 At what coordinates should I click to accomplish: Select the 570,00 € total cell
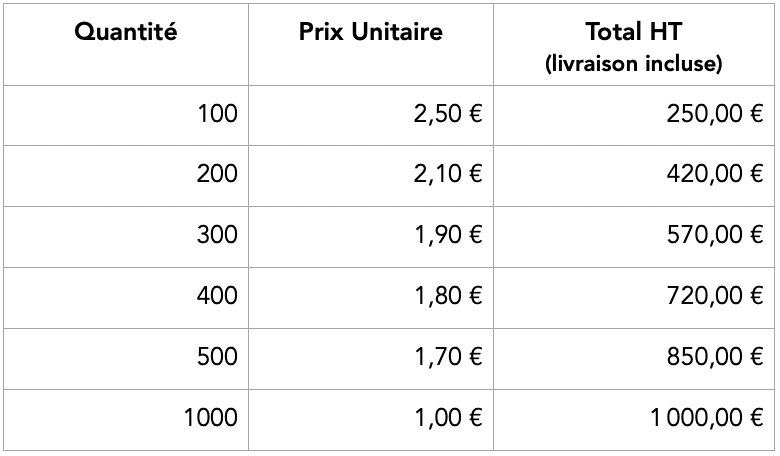point(714,235)
